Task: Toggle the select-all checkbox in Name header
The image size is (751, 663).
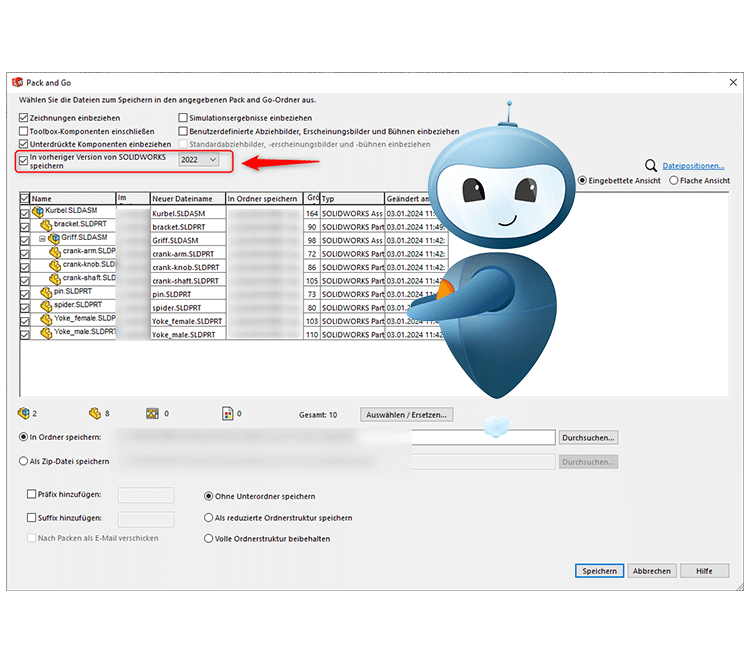Action: click(x=24, y=198)
